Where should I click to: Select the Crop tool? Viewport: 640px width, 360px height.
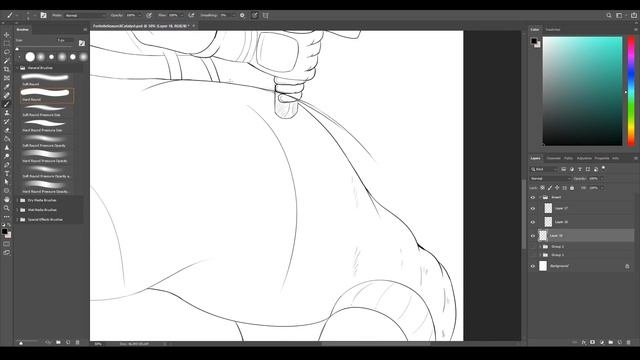point(7,69)
